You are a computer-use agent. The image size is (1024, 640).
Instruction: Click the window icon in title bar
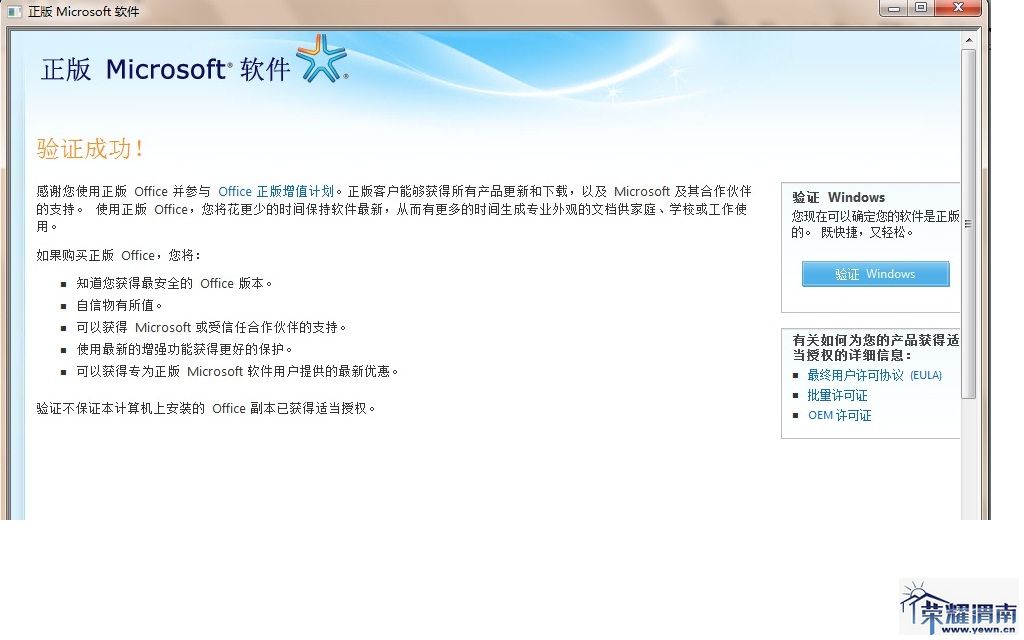(x=14, y=11)
